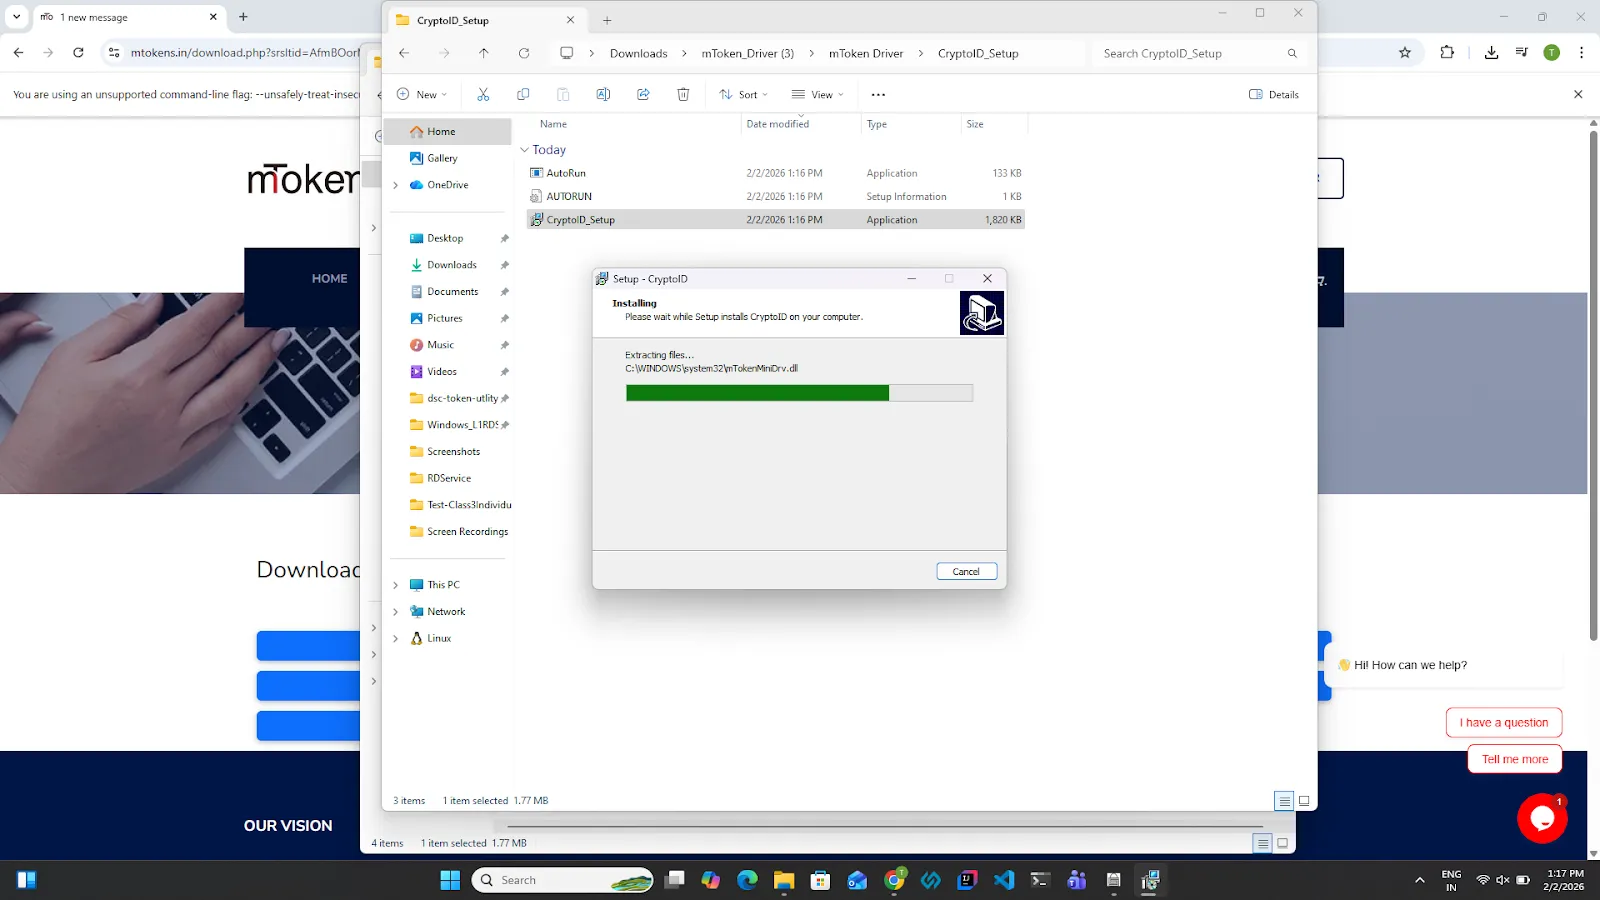The image size is (1600, 900).
Task: Expand the This PC tree node
Action: pos(396,585)
